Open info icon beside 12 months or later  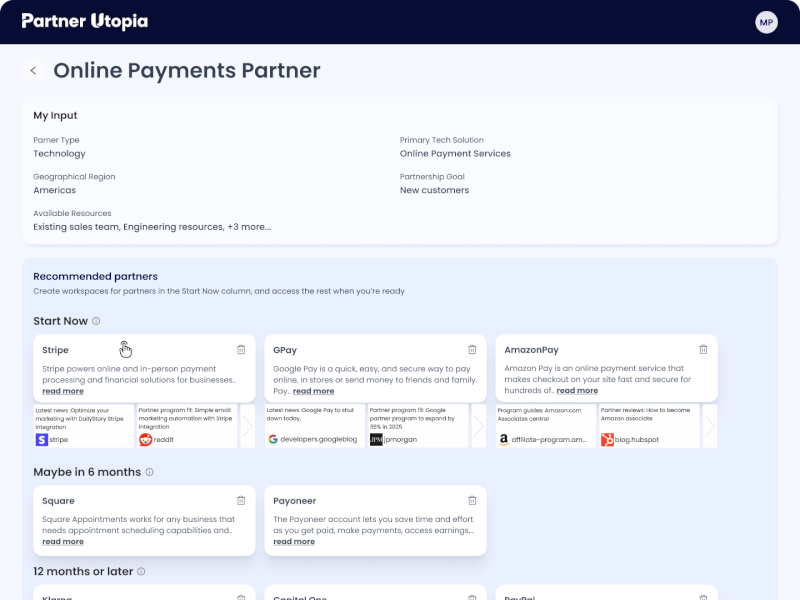click(141, 572)
